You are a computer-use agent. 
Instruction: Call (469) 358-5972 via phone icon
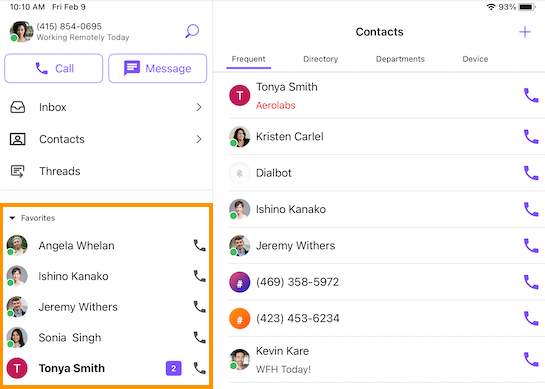point(531,282)
